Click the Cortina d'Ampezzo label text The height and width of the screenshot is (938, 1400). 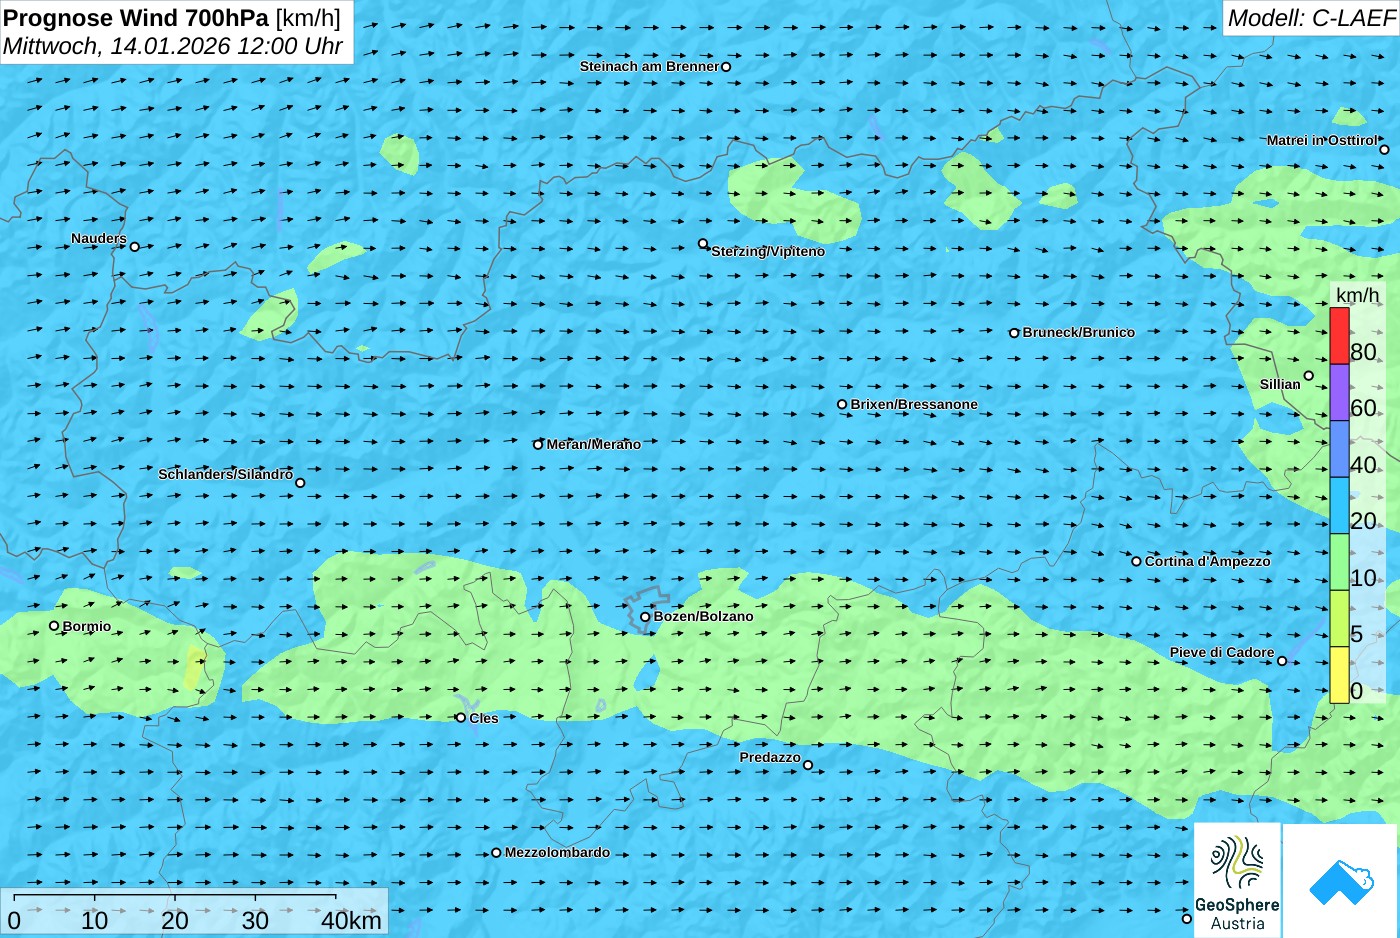tap(1207, 561)
